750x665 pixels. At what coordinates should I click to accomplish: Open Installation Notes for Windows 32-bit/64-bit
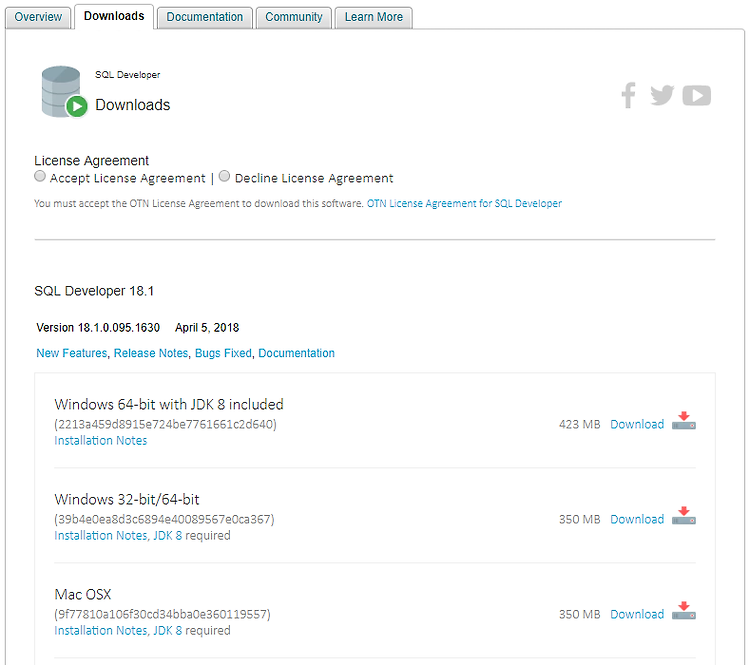pos(100,535)
